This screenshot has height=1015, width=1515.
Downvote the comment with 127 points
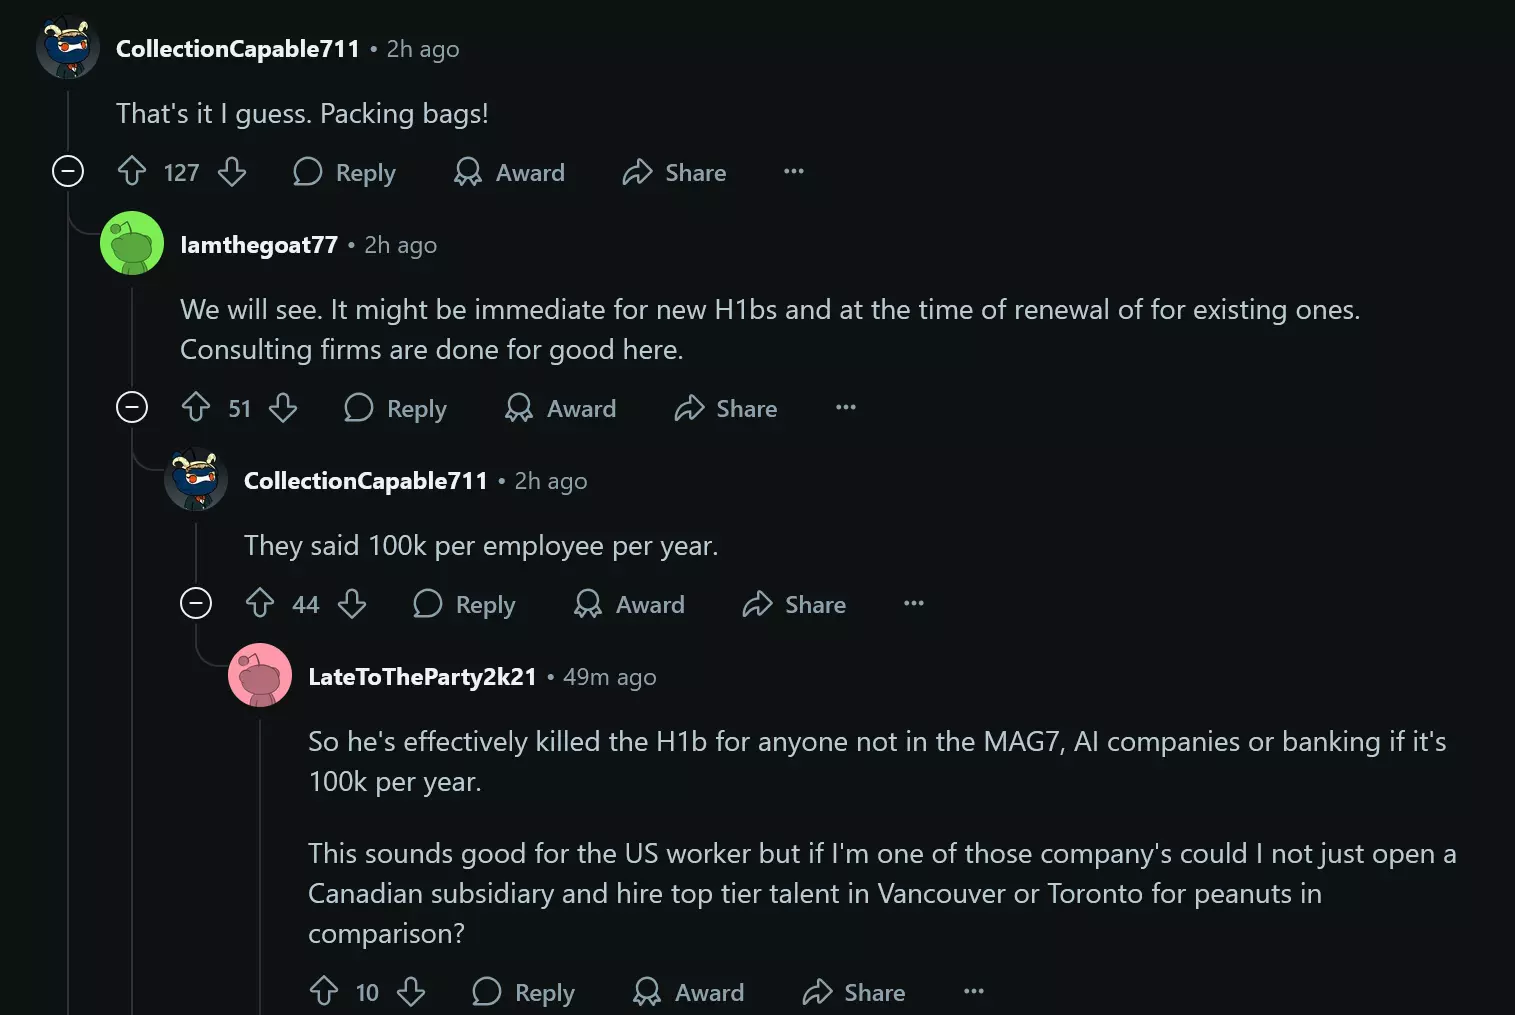(x=232, y=172)
